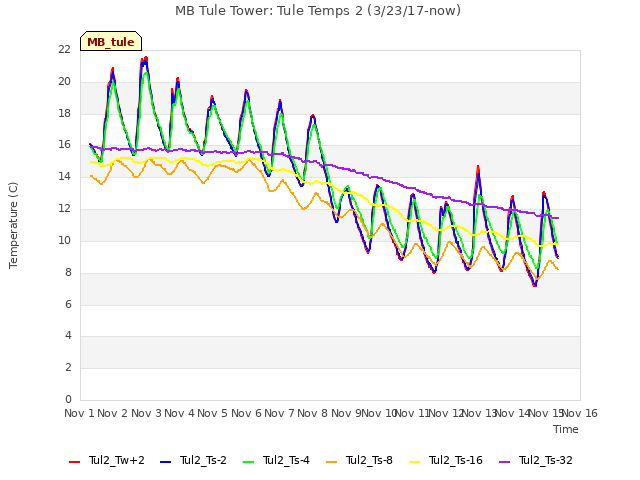The image size is (640, 480).
Task: Click the 14 y-axis tick label
Action: [64, 177]
